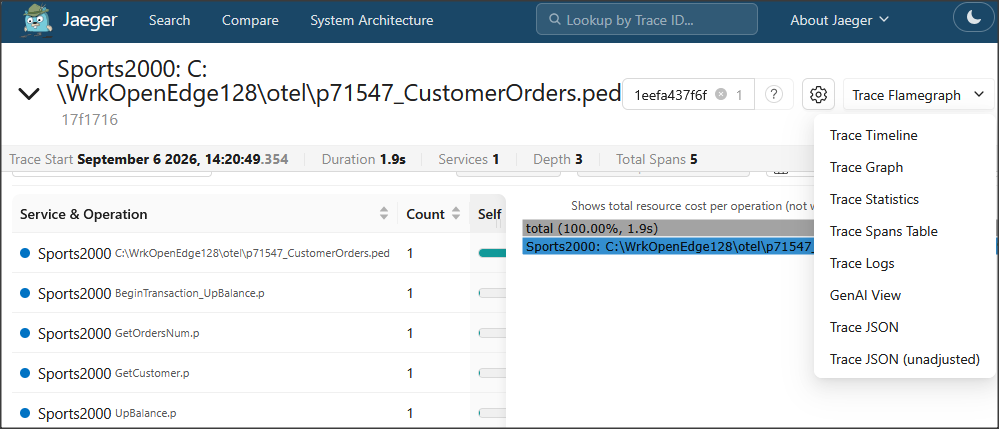This screenshot has width=999, height=429.
Task: Clear the trace search text with x icon
Action: 721,94
